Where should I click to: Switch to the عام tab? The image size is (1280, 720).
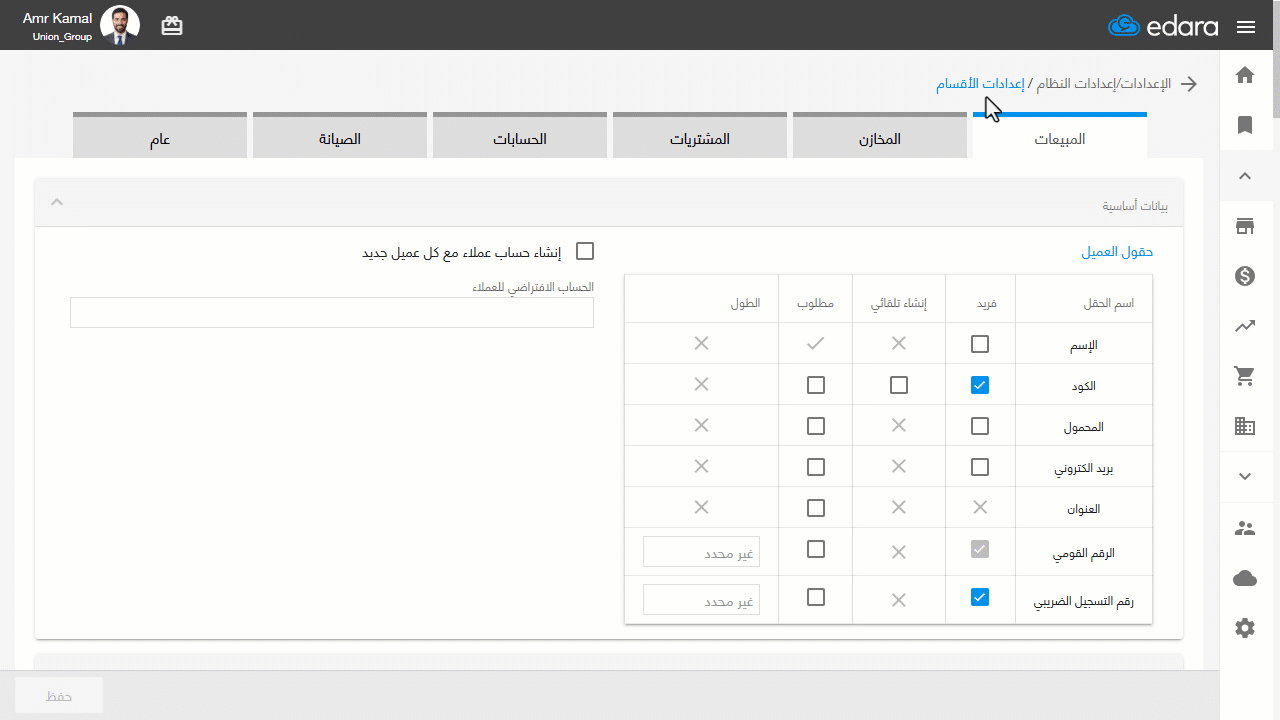[x=160, y=136]
